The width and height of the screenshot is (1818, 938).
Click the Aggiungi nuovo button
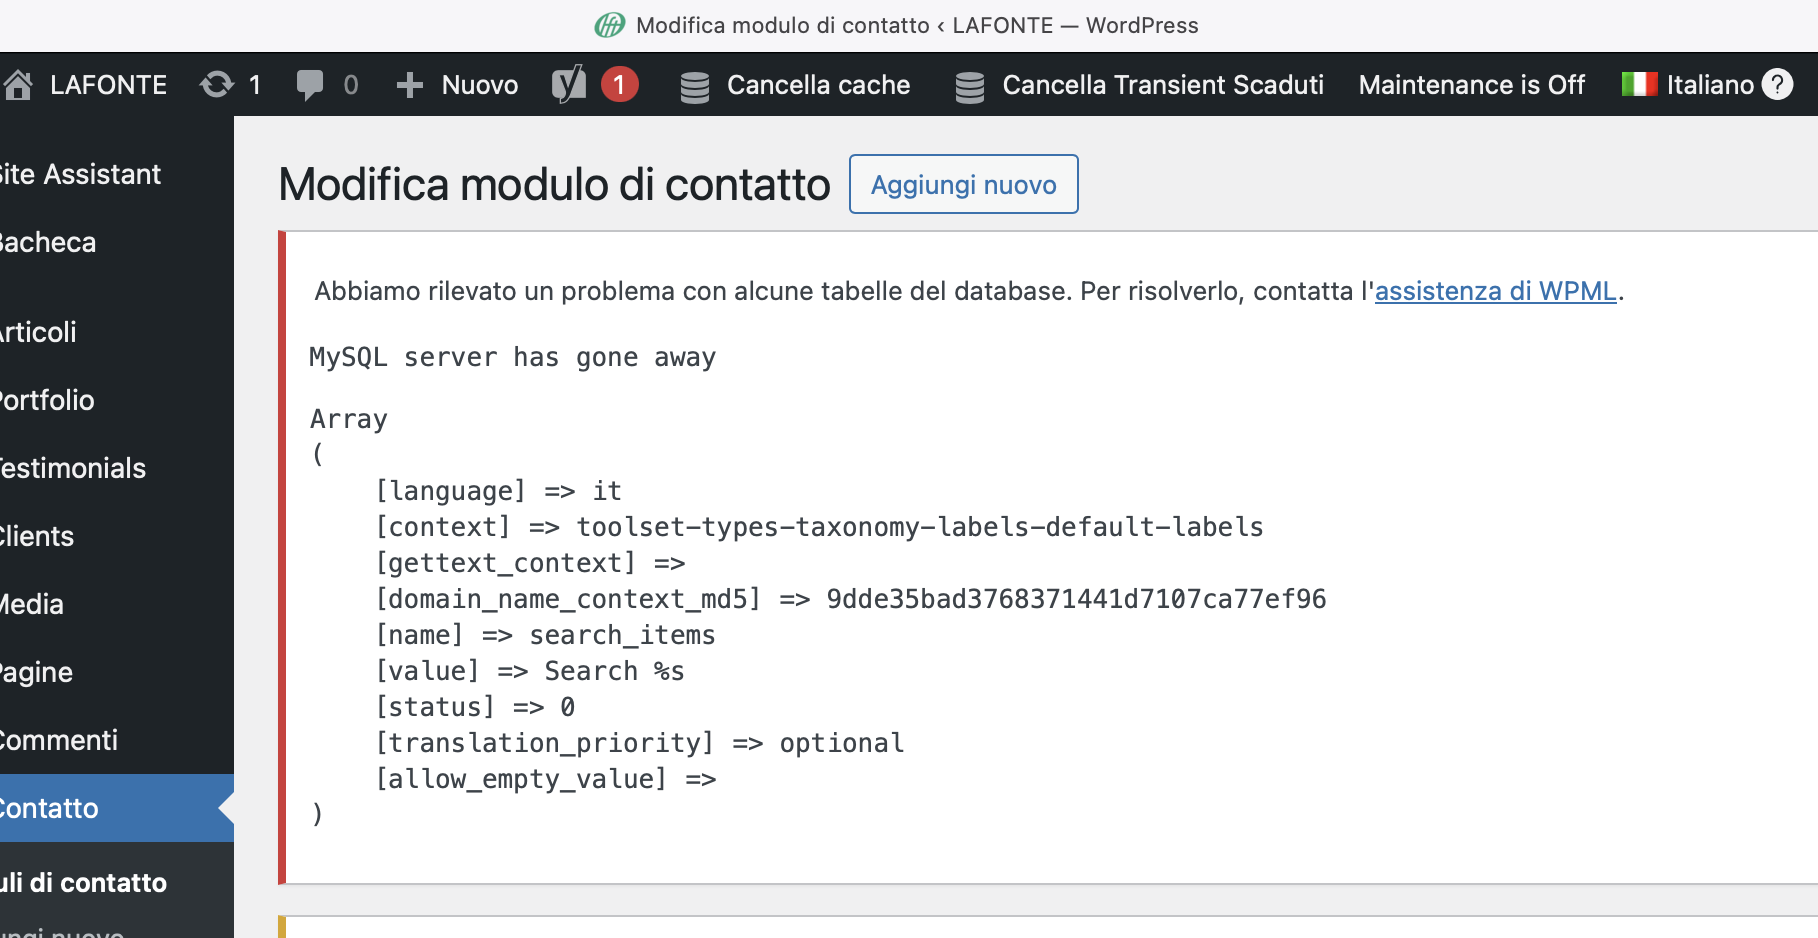pyautogui.click(x=963, y=184)
